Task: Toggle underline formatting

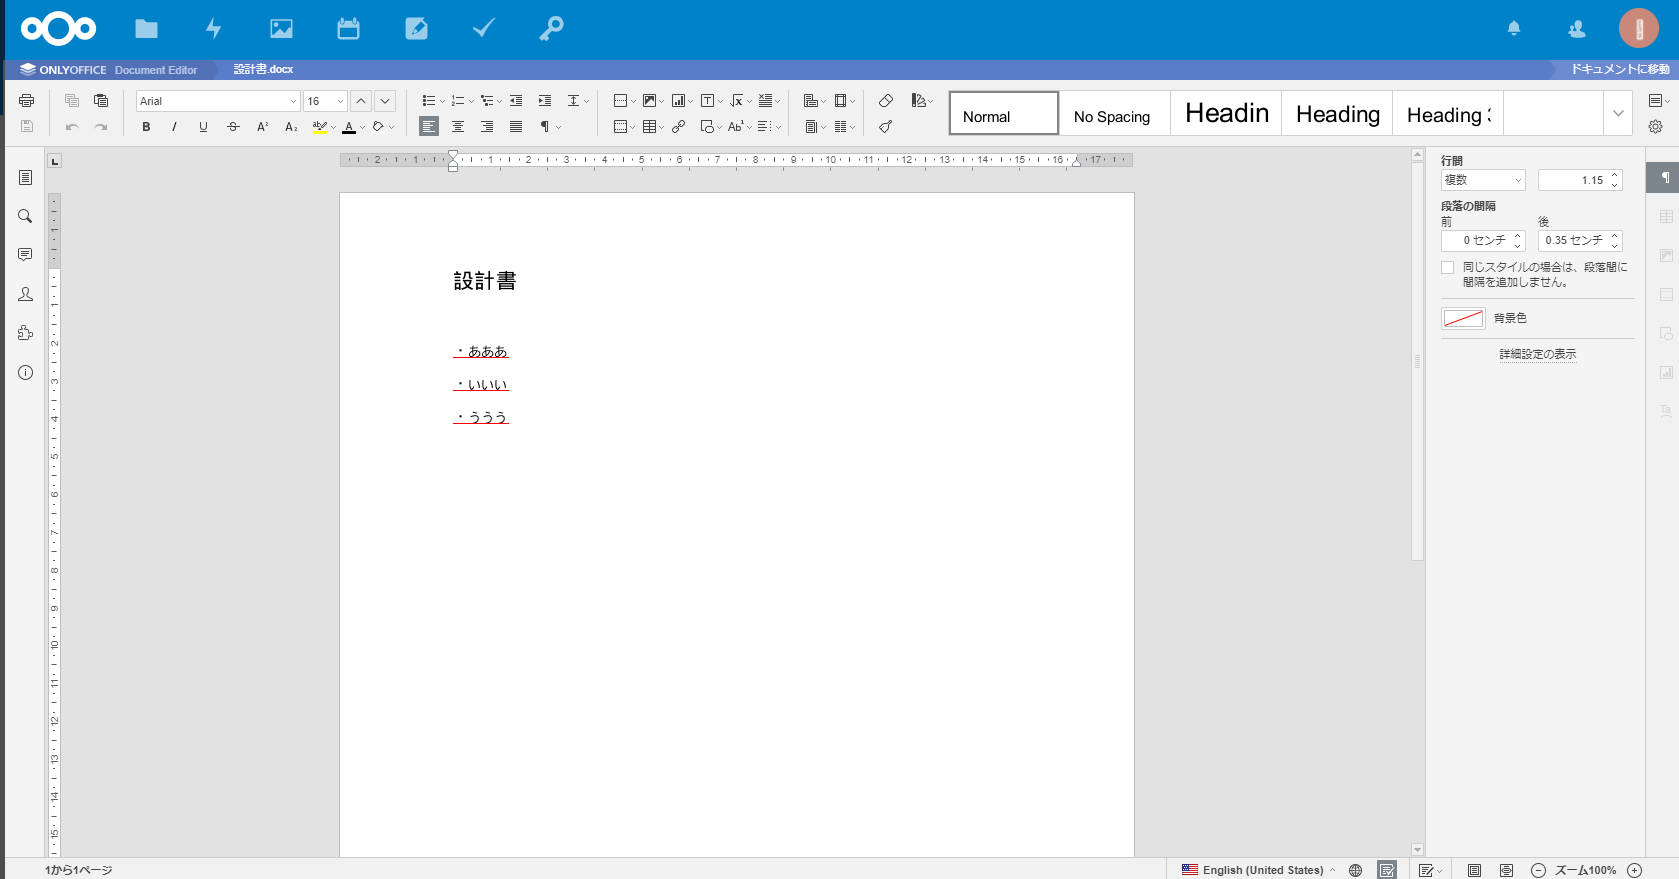Action: 203,127
